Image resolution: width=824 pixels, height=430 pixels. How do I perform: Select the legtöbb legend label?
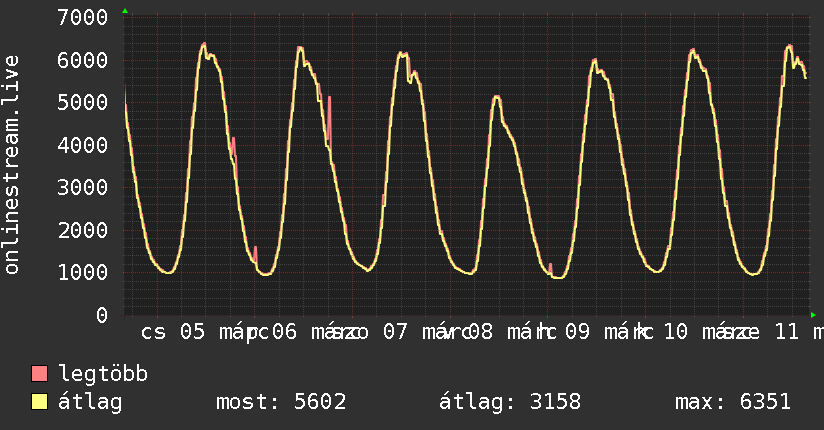(104, 374)
